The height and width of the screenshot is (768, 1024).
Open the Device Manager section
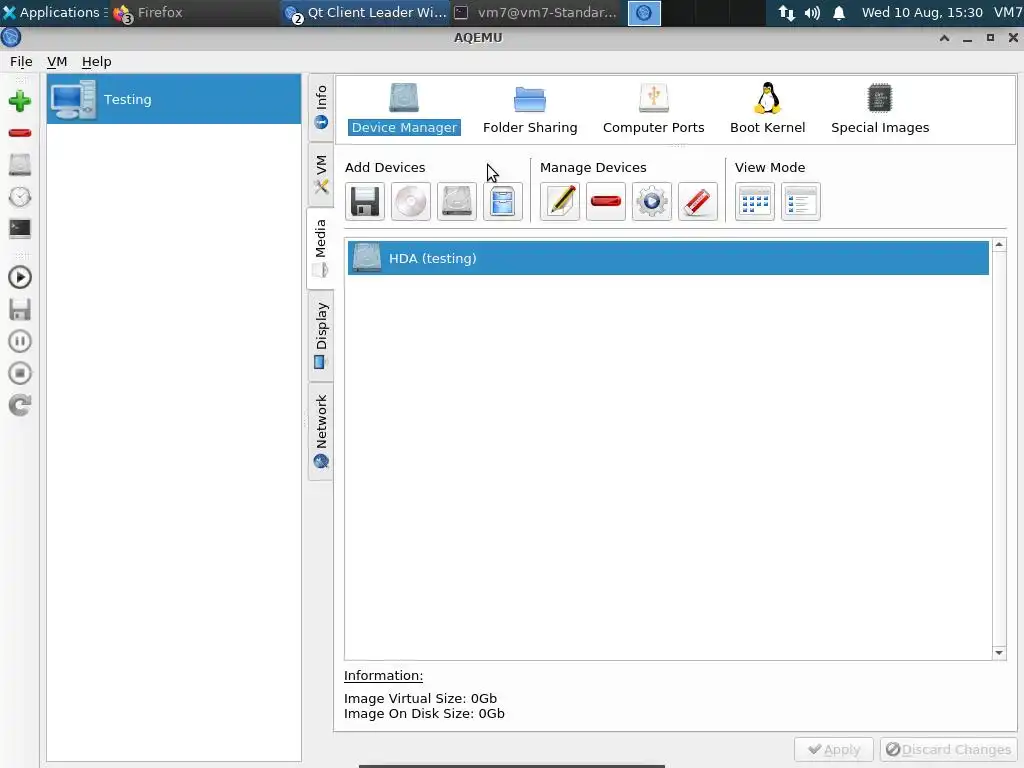click(404, 109)
